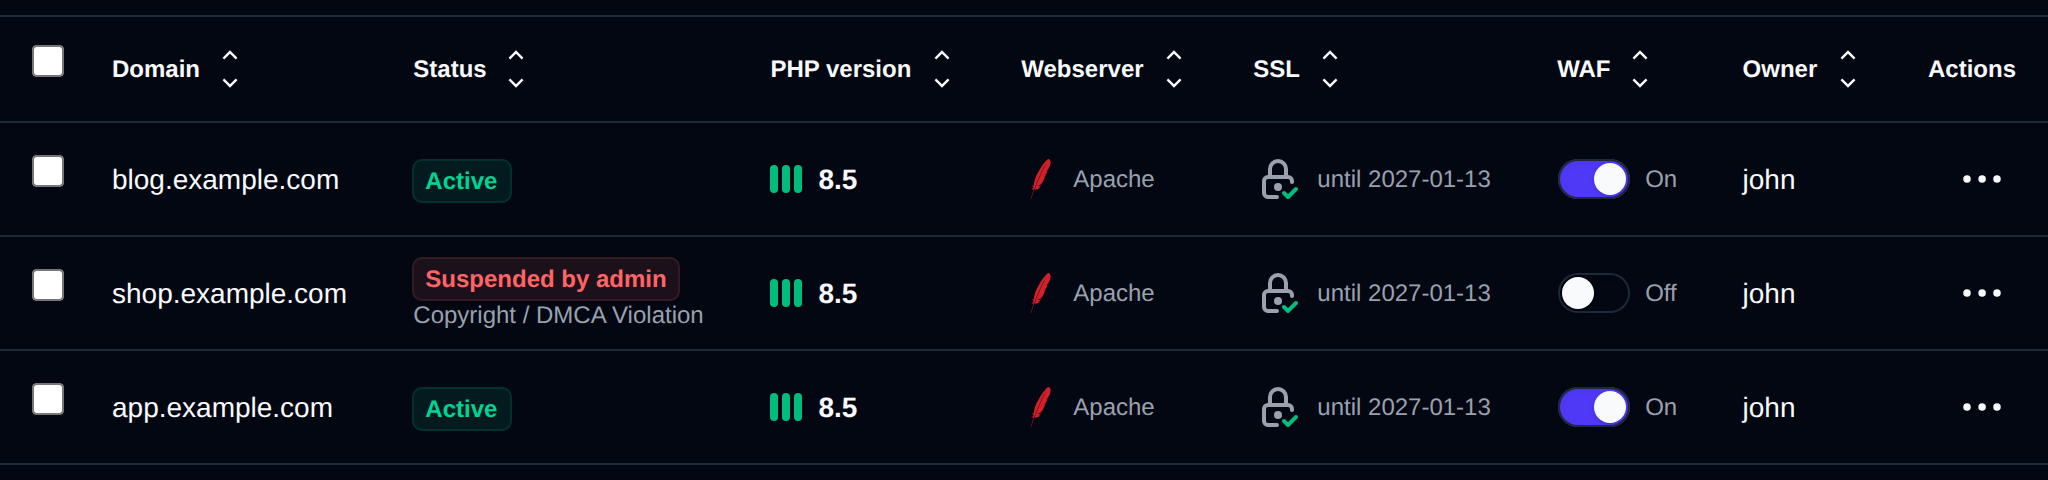Click WAF On label for app.example.com
This screenshot has width=2048, height=480.
[1661, 407]
